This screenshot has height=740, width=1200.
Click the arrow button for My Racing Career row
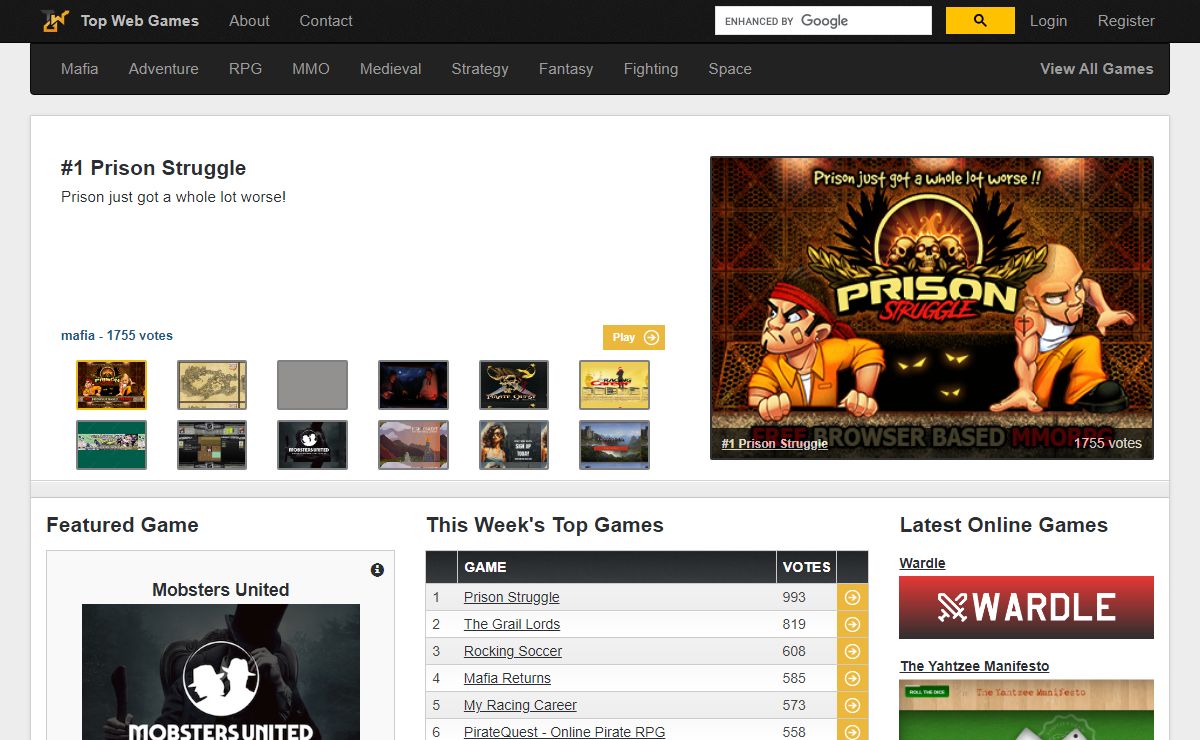(x=852, y=705)
